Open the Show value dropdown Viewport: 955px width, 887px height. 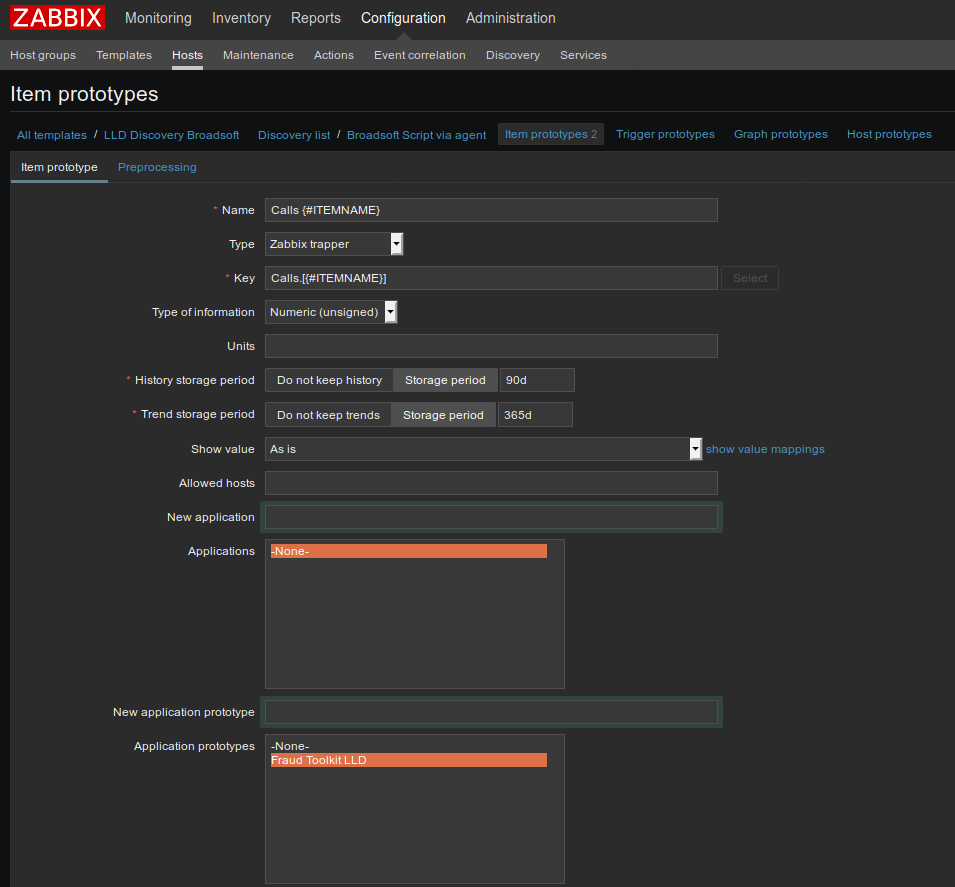point(484,449)
